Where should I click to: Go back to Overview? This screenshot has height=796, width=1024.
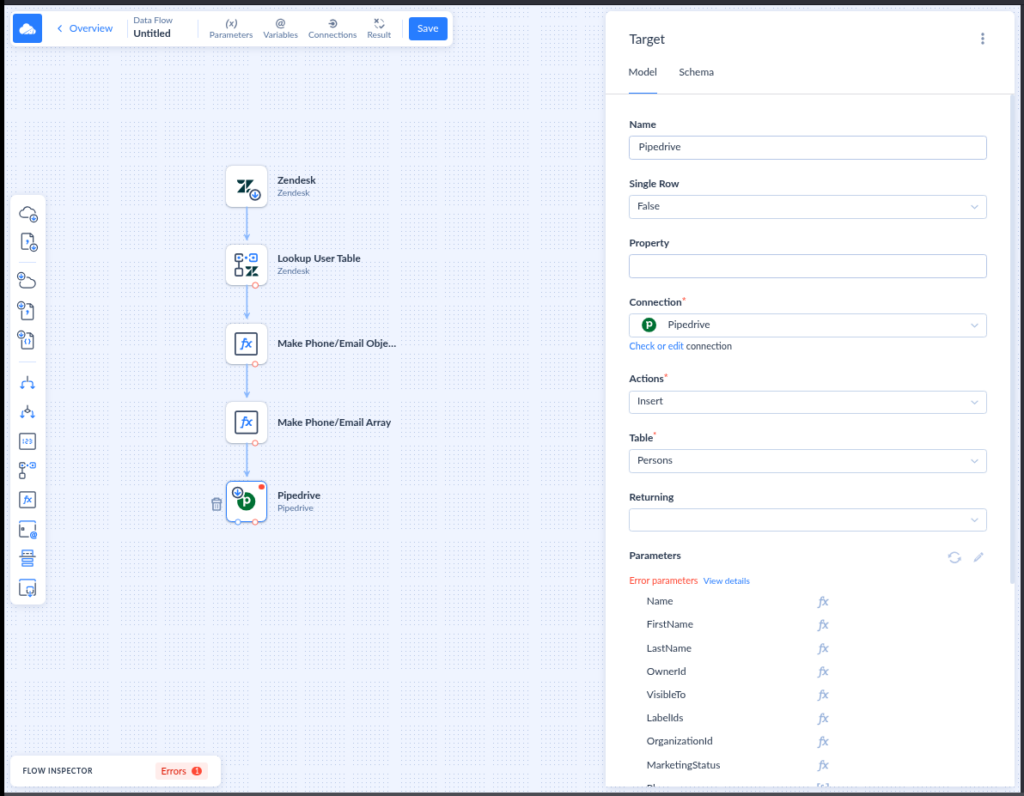click(85, 29)
